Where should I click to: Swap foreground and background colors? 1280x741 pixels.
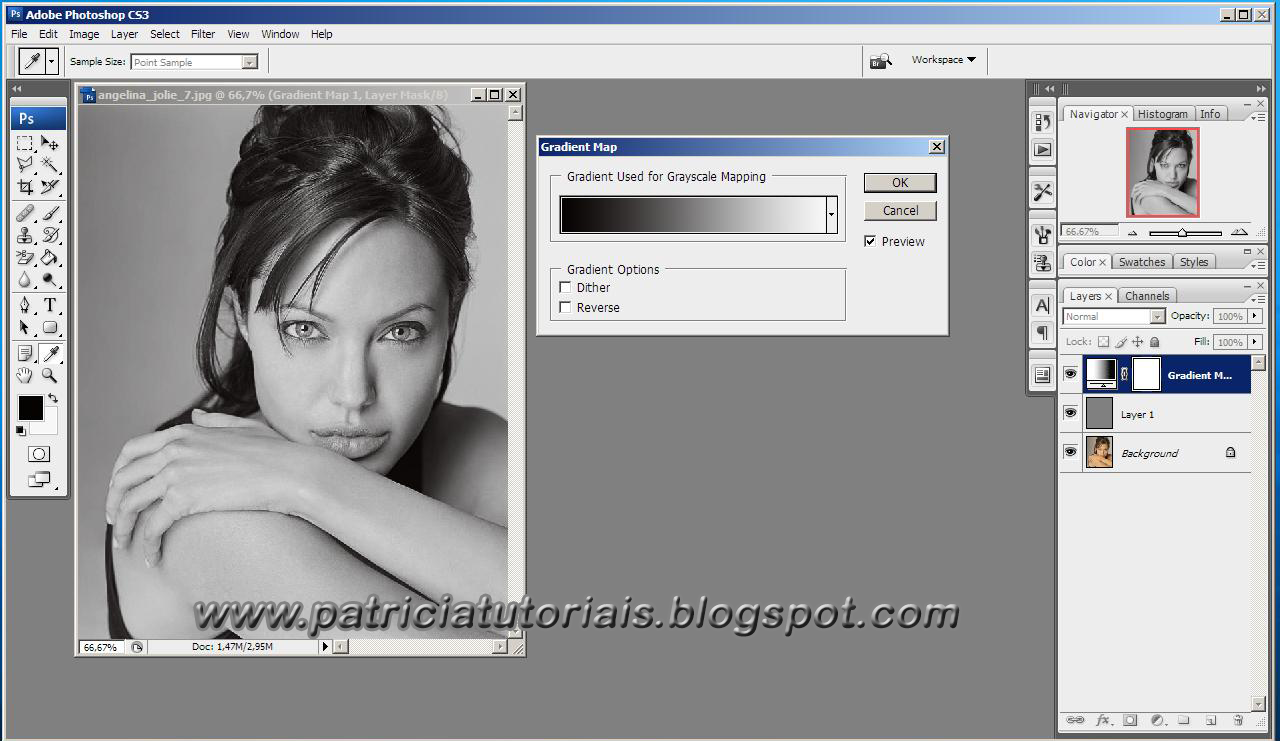(x=53, y=398)
